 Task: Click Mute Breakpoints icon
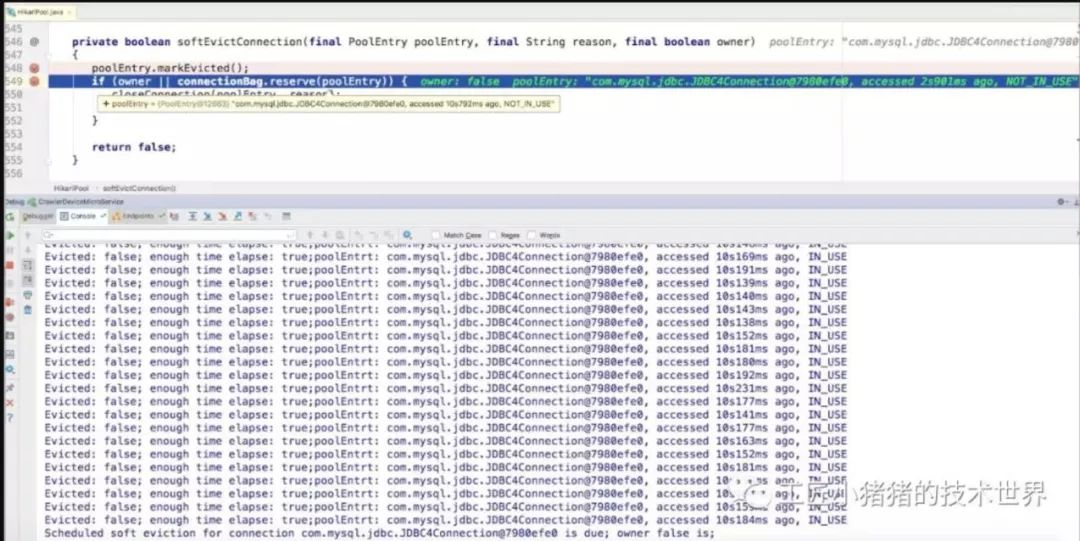click(x=10, y=318)
